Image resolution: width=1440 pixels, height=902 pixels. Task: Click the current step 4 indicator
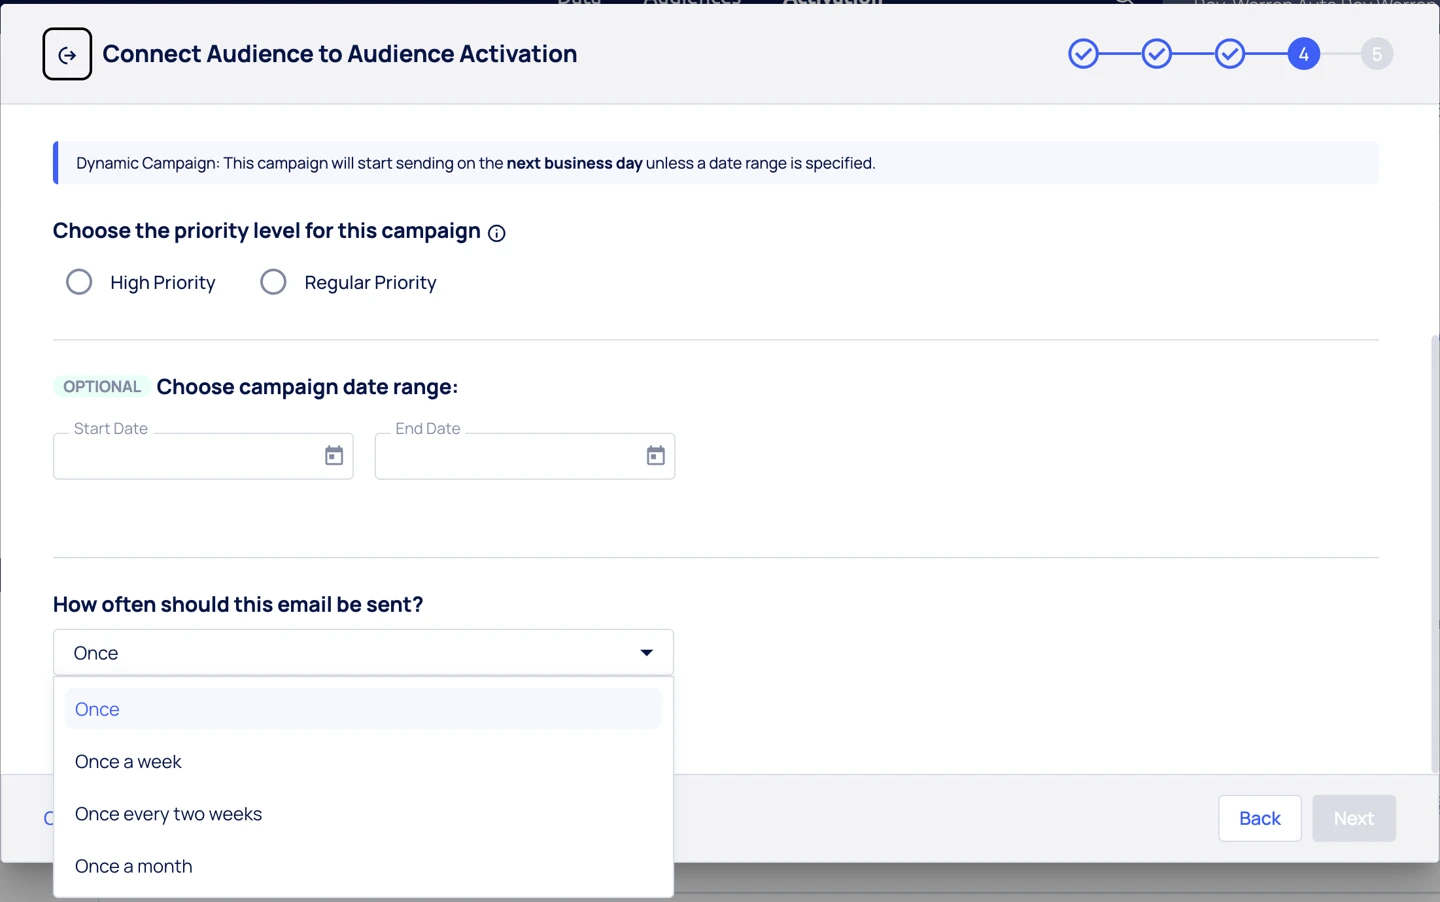coord(1304,54)
